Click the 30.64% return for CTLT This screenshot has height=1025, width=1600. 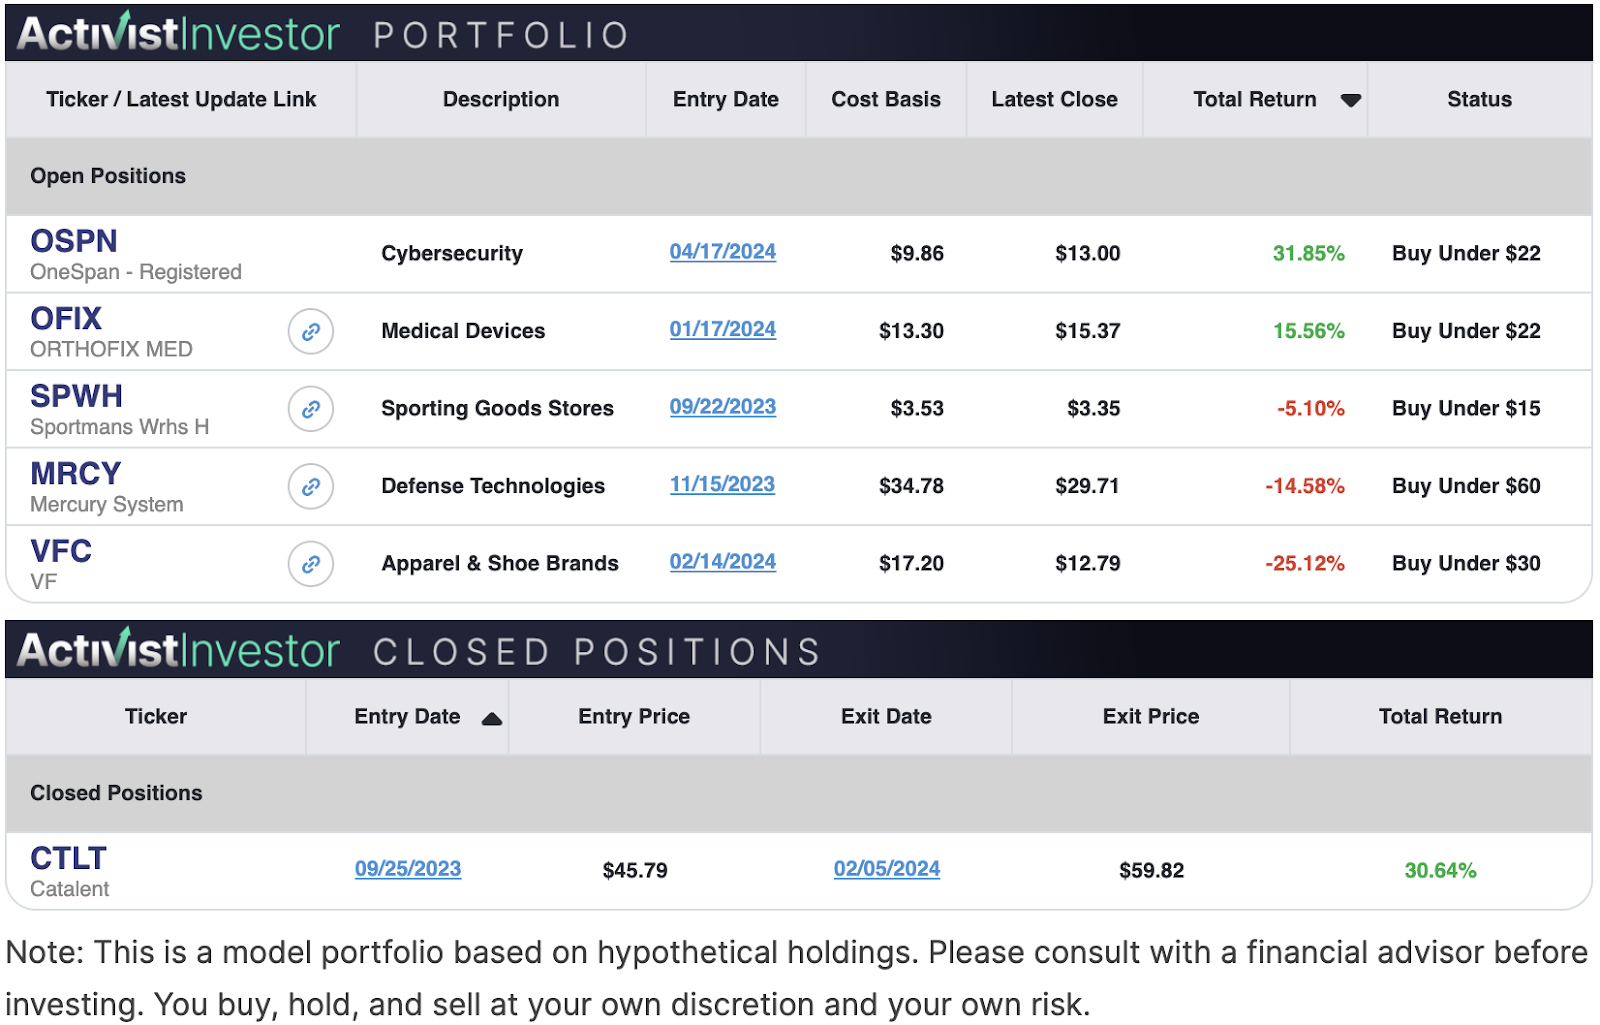point(1440,871)
